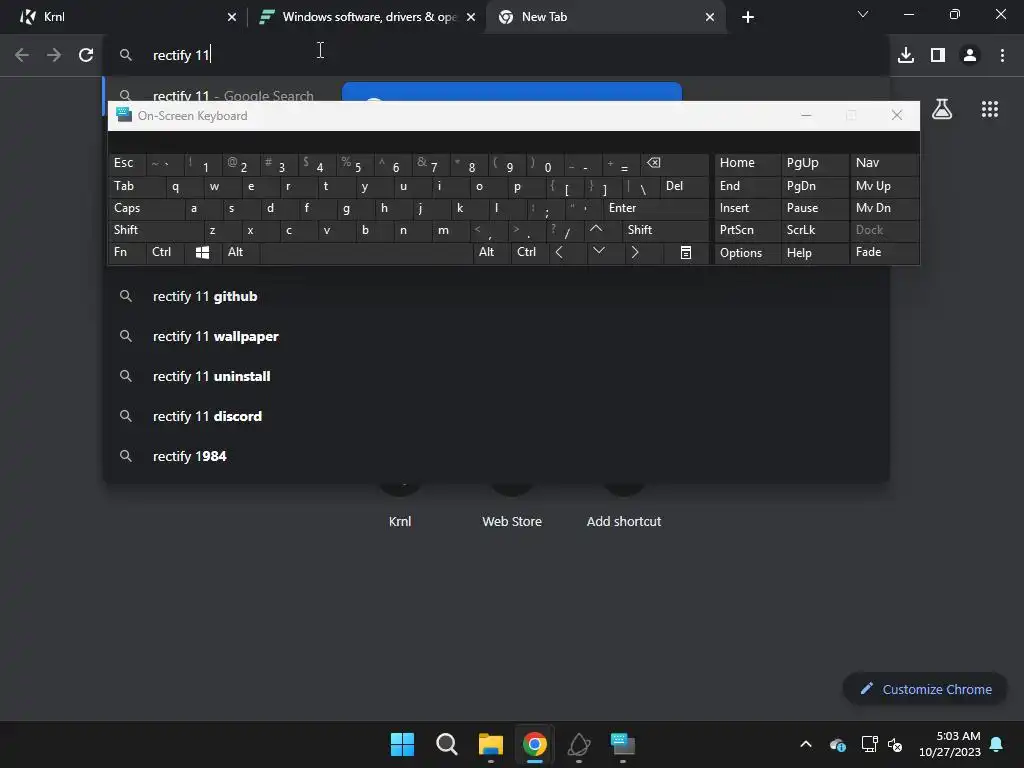Open OneDrive cloud tray icon
1024x768 pixels.
(838, 744)
